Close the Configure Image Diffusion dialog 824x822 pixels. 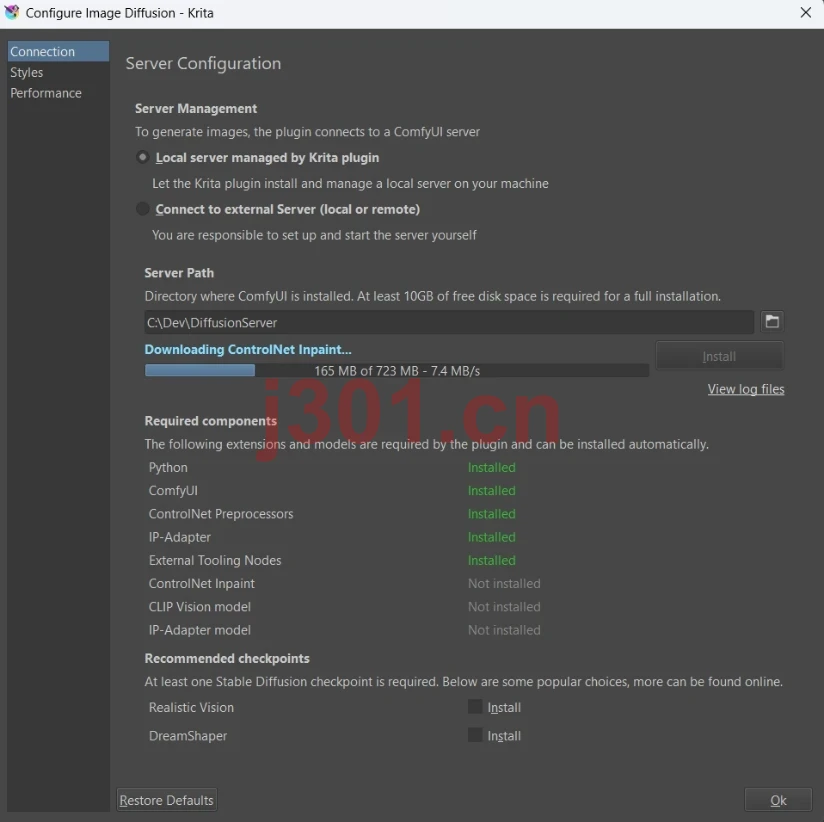pos(805,12)
